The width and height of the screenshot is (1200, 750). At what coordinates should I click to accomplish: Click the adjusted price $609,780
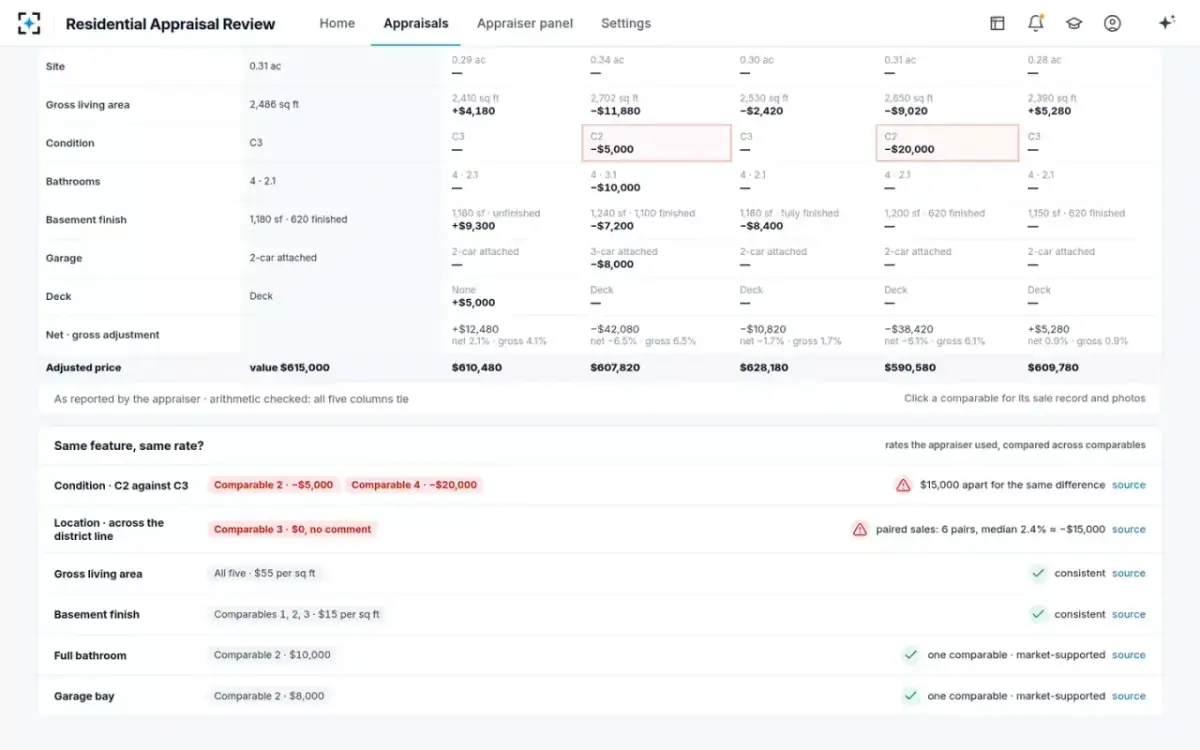[x=1053, y=368]
